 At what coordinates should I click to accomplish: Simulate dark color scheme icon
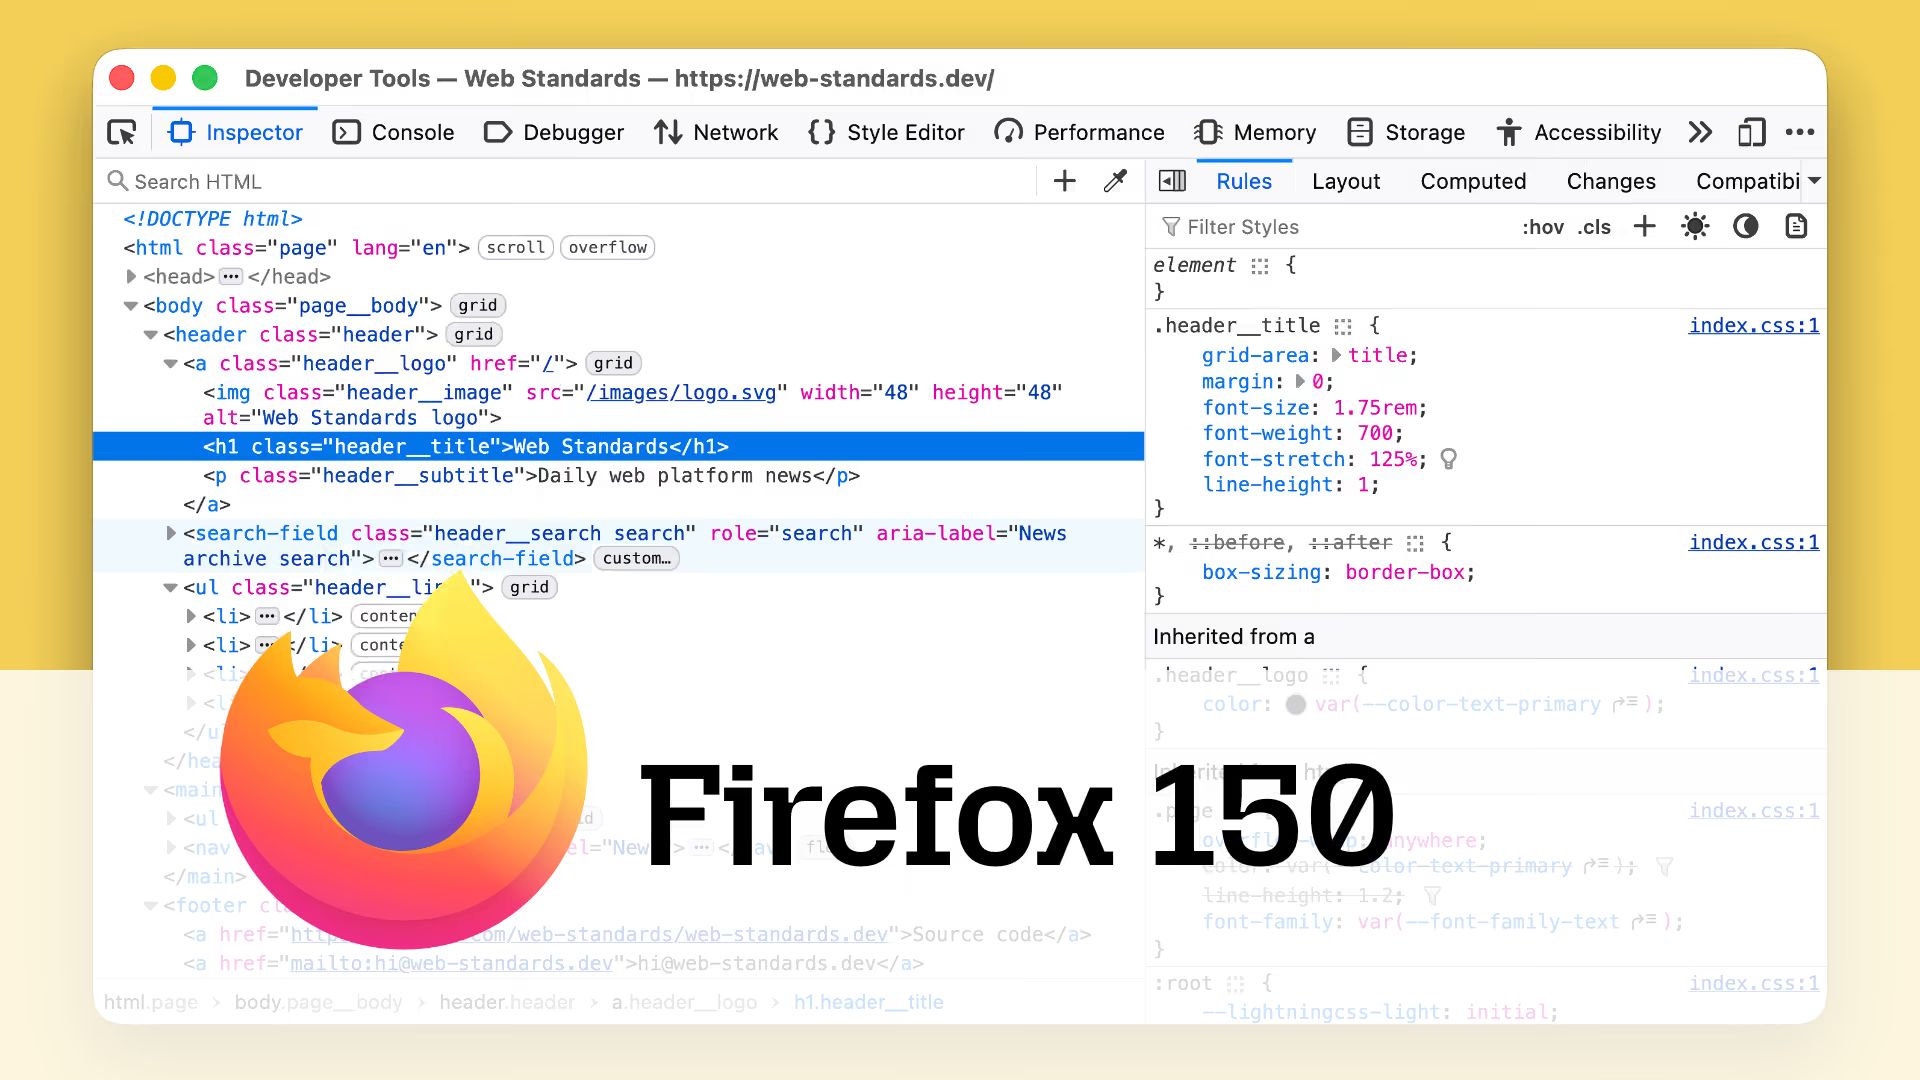pyautogui.click(x=1746, y=227)
